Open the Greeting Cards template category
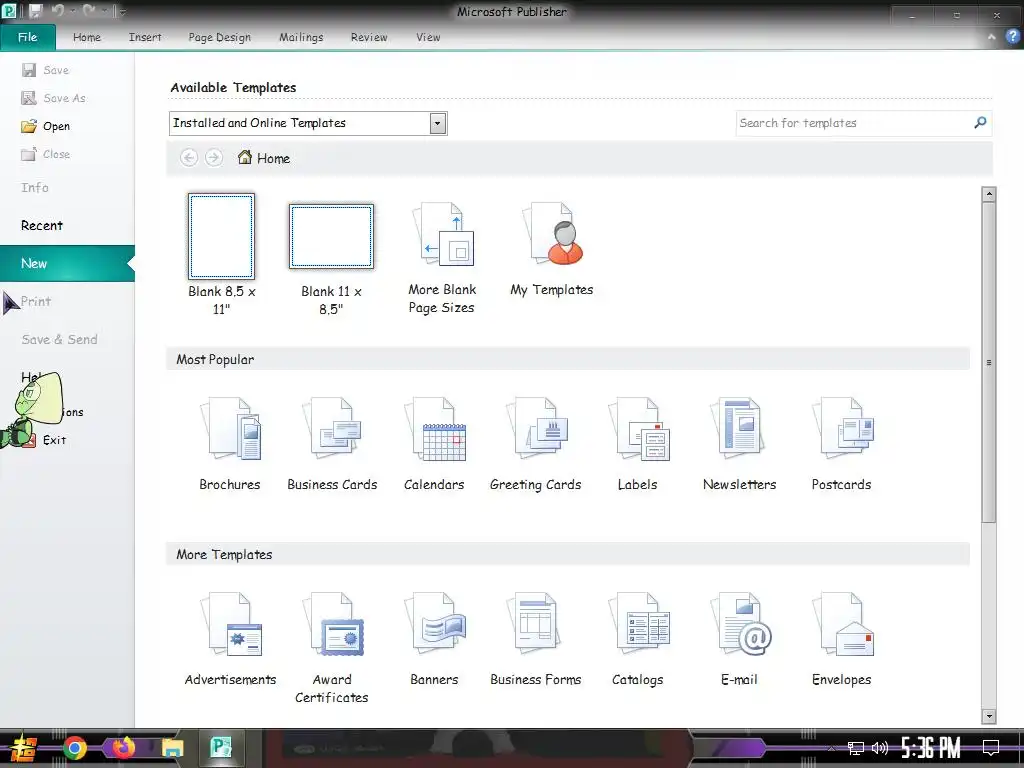 click(x=536, y=444)
